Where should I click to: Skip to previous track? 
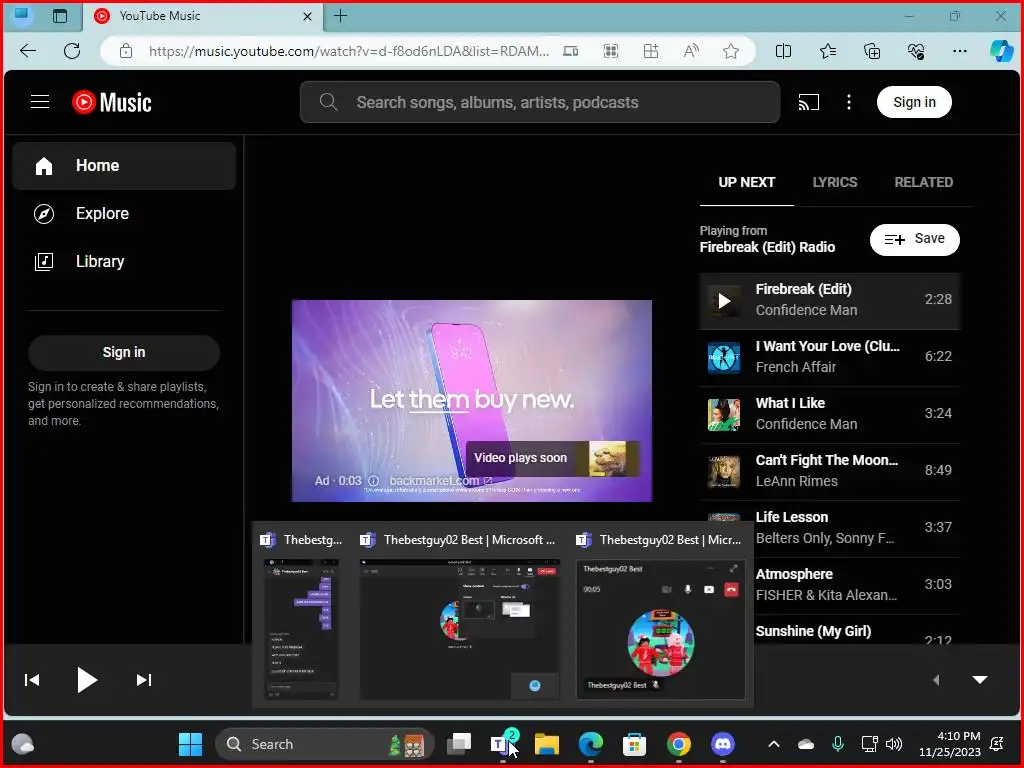[32, 680]
